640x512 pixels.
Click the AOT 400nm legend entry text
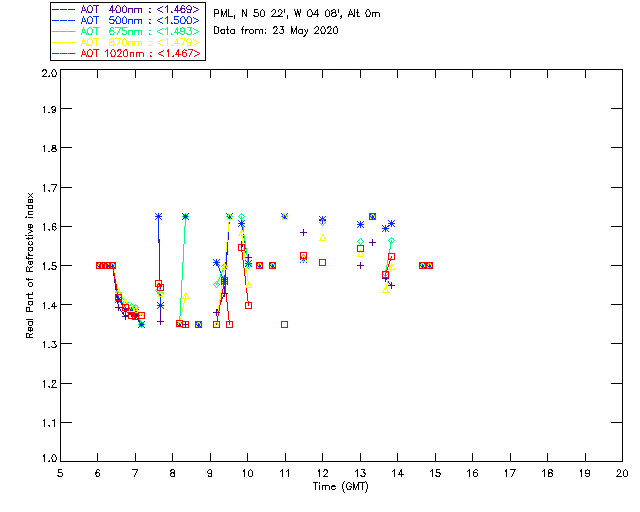140,9
